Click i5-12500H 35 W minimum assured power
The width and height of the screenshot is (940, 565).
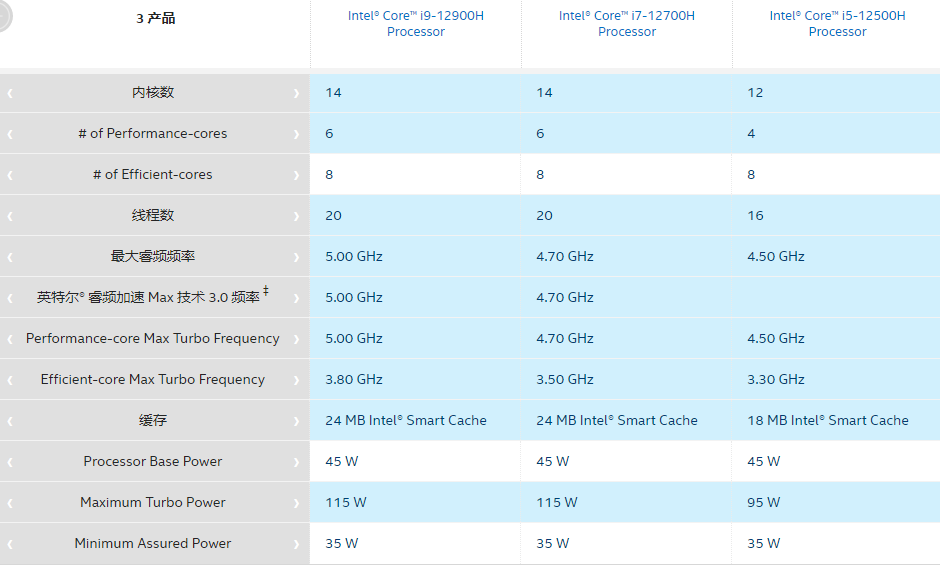764,543
